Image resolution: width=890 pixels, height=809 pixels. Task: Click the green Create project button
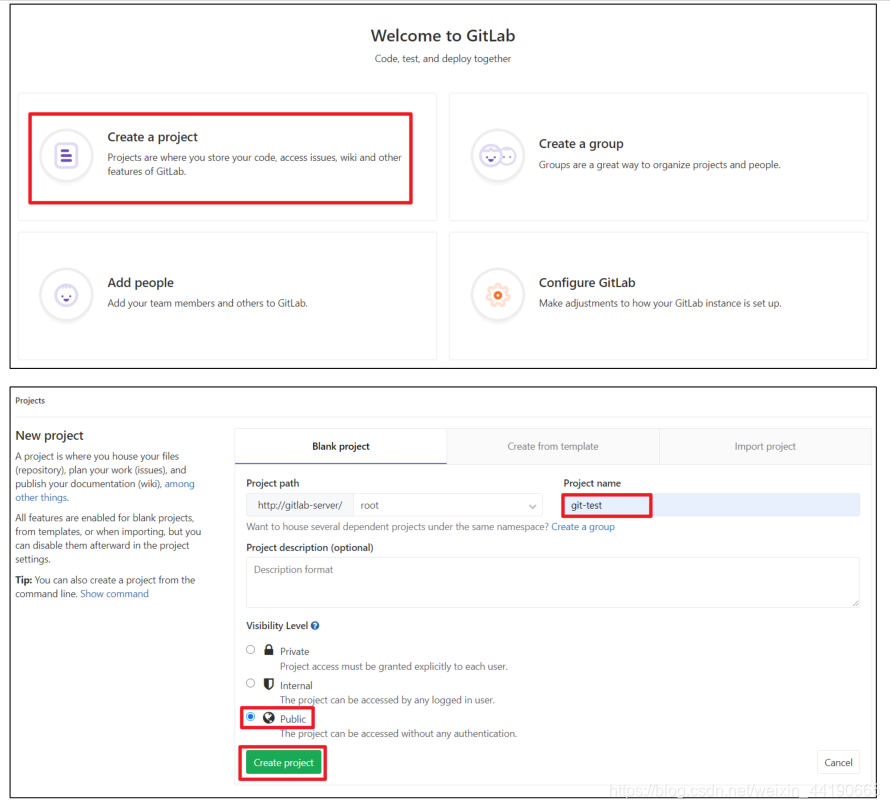(283, 762)
